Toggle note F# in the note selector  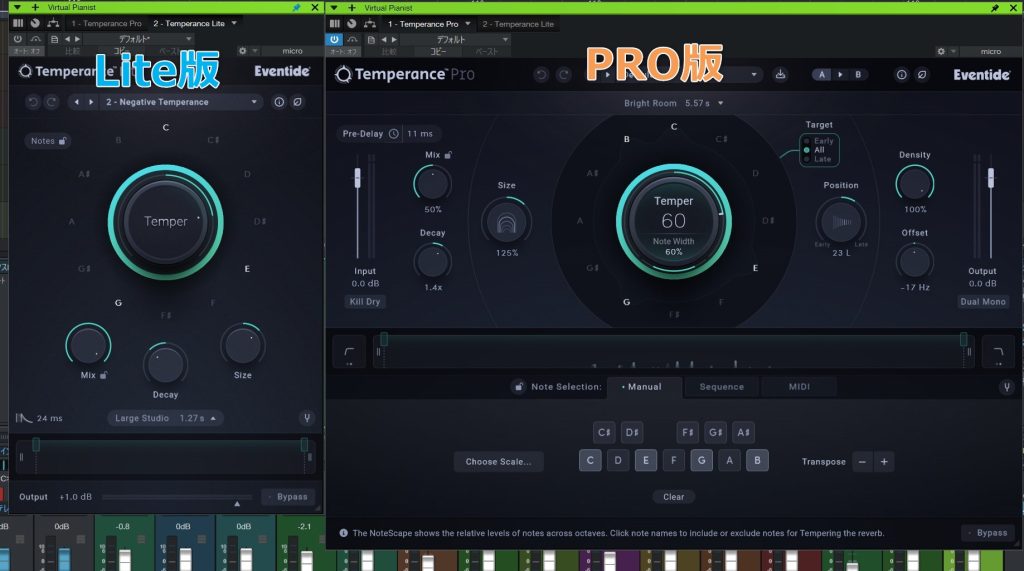pos(687,433)
